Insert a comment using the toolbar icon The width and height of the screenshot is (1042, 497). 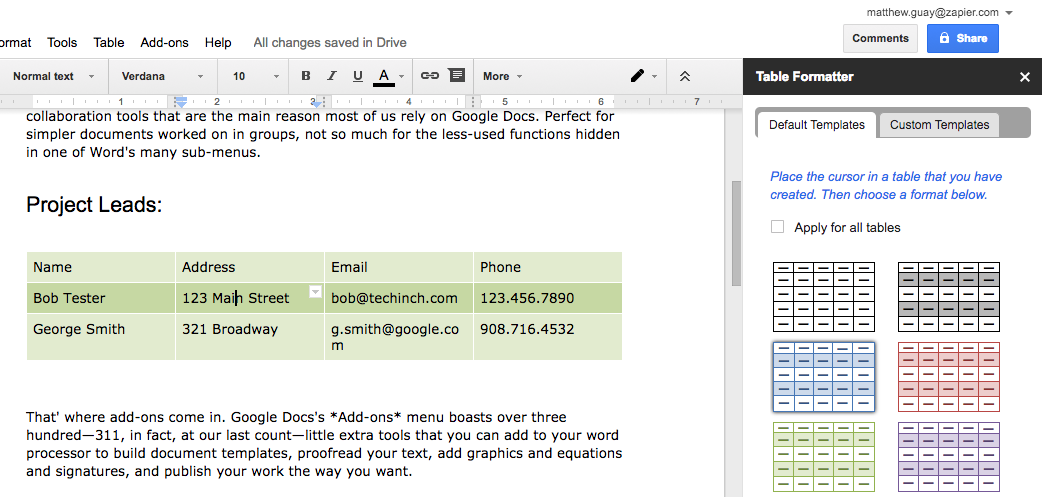point(456,76)
